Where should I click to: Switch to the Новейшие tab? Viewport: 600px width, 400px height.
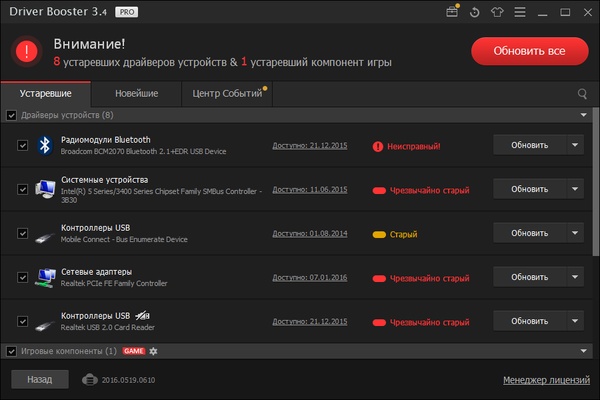point(136,94)
